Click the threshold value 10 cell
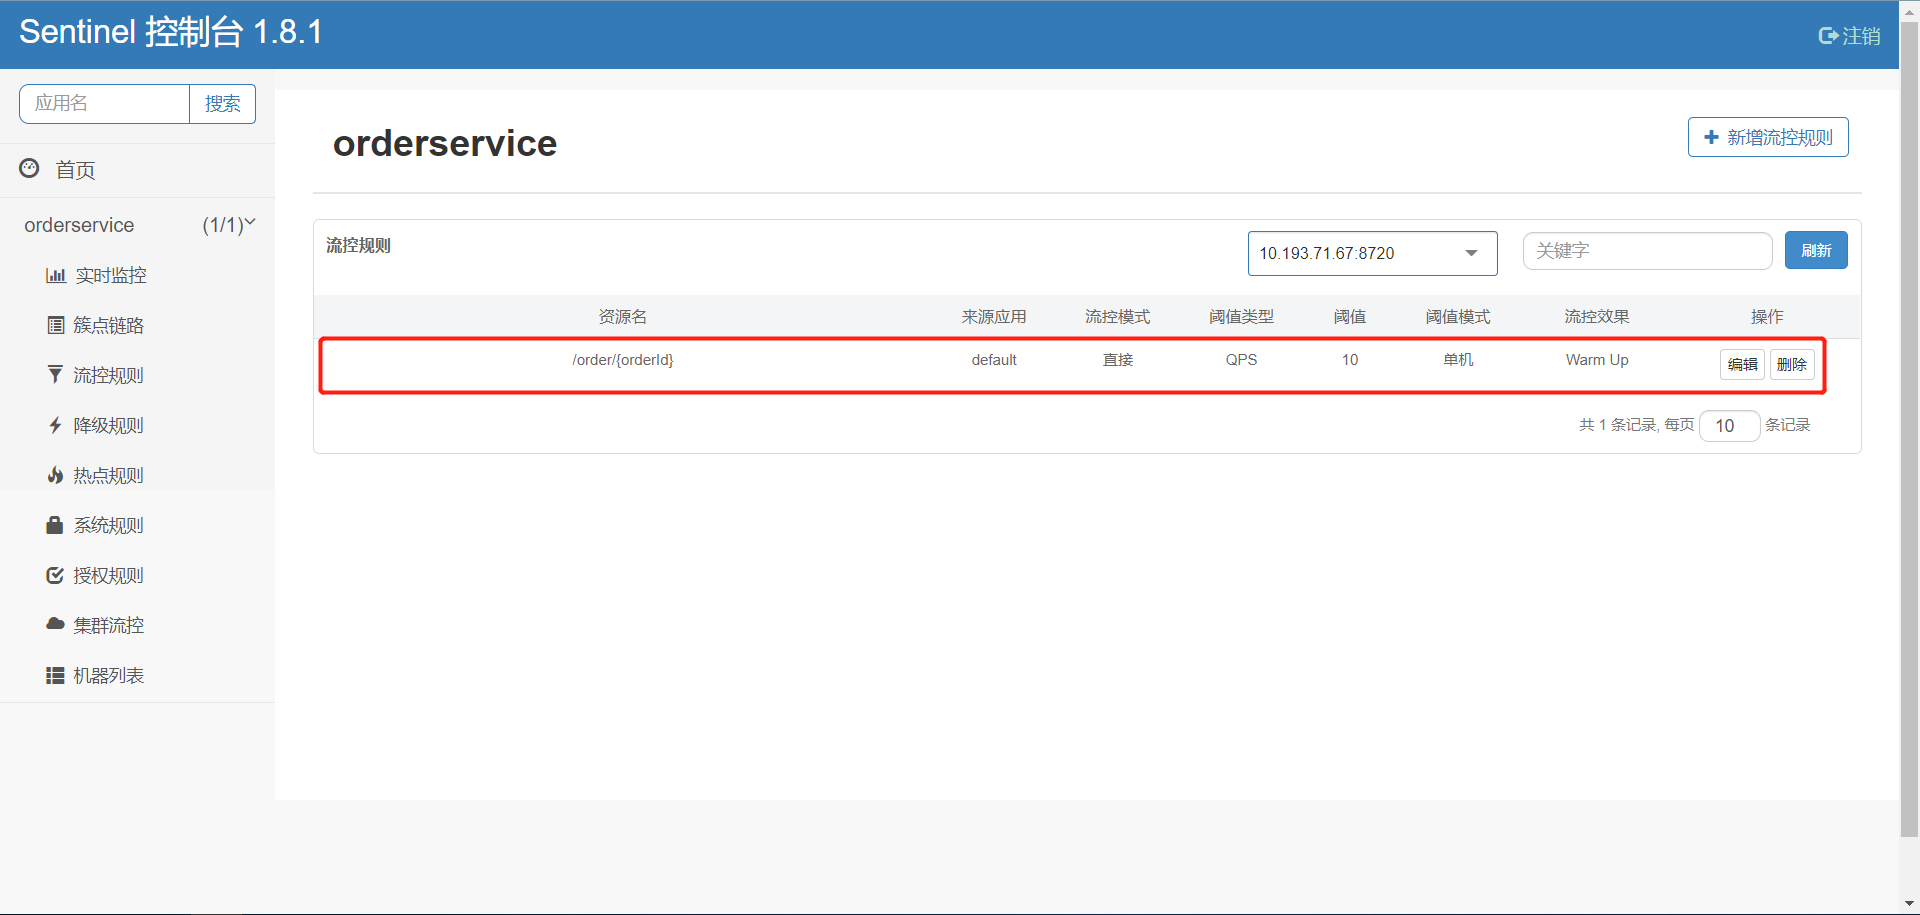 tap(1350, 360)
